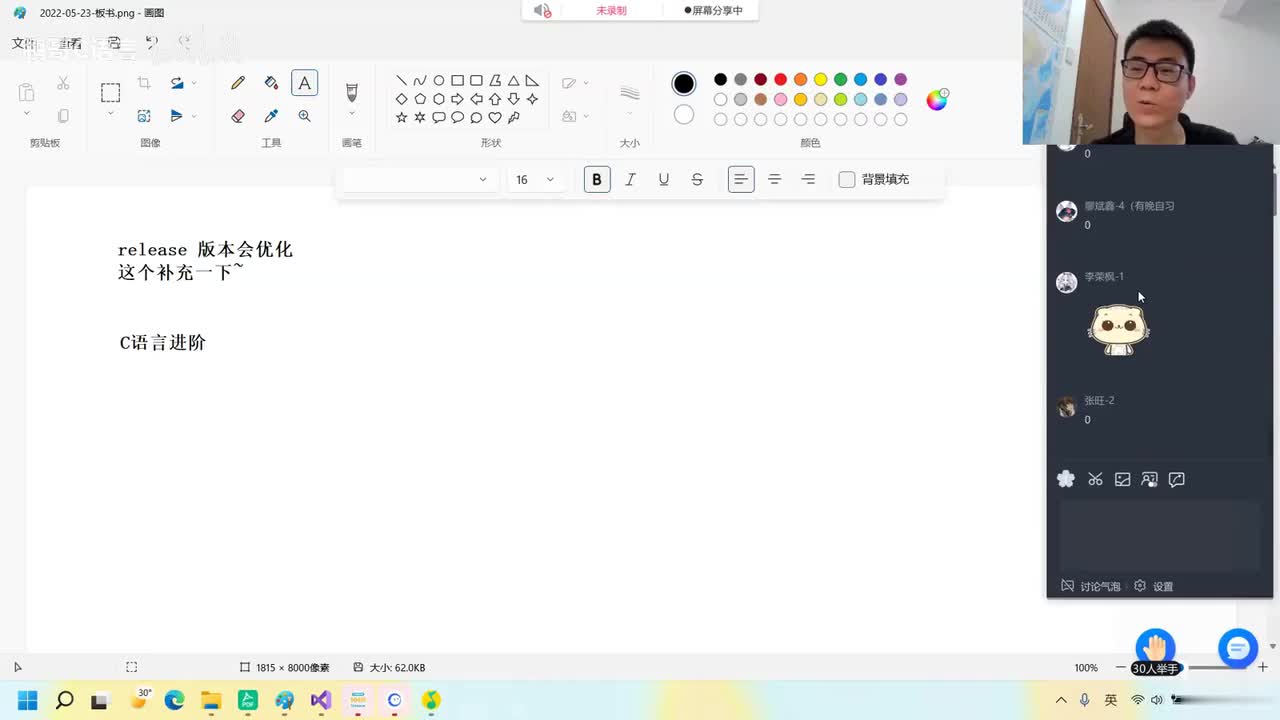This screenshot has height=720, width=1280.
Task: Set text alignment to center
Action: (x=774, y=179)
